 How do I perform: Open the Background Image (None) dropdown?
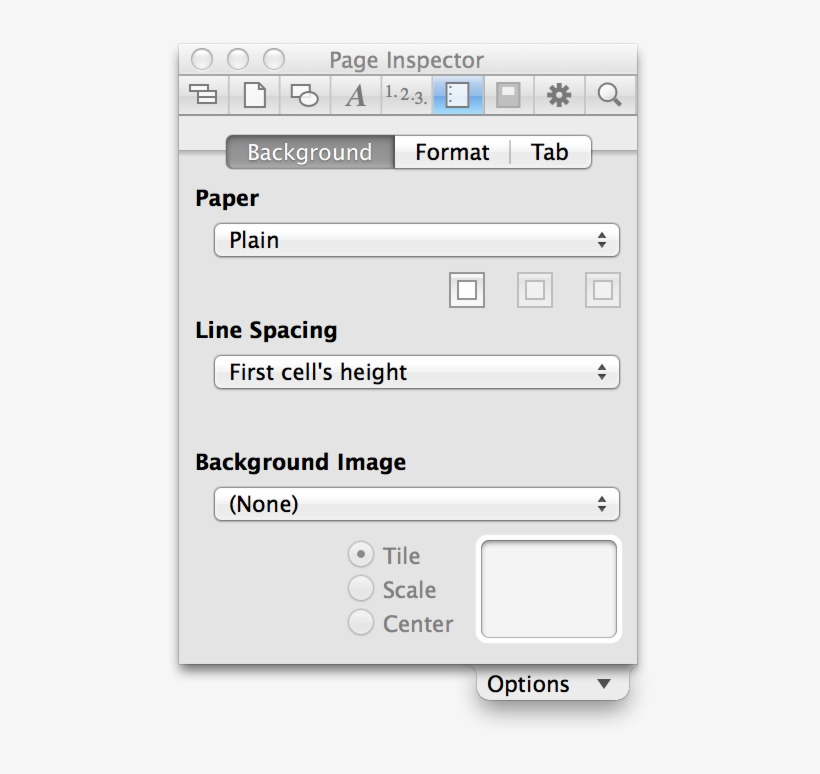417,504
